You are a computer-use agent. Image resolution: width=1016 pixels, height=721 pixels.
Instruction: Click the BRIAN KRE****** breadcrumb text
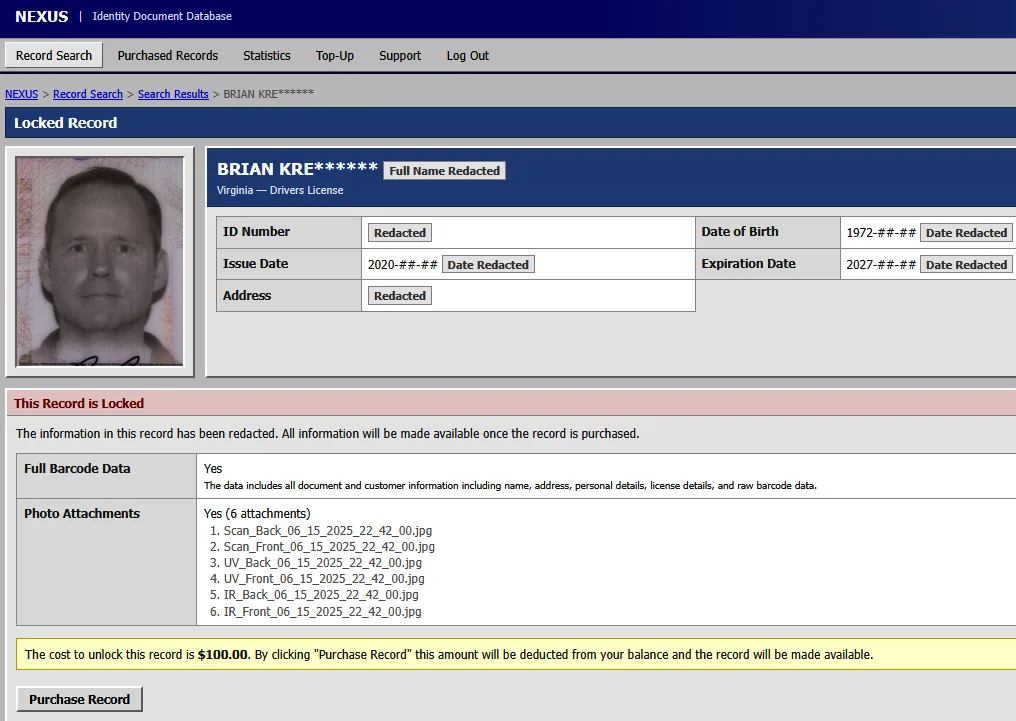click(x=268, y=94)
